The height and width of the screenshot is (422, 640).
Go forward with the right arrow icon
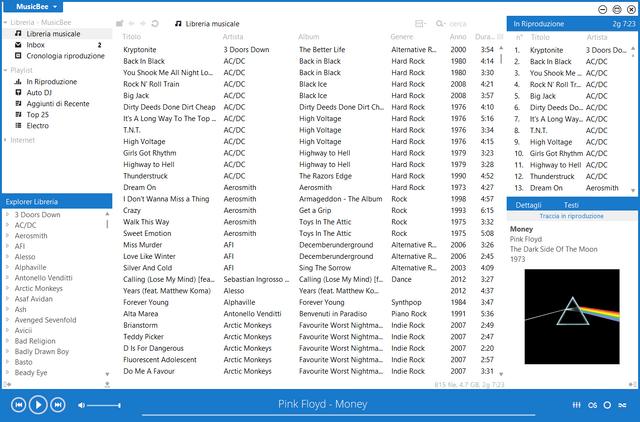tap(143, 24)
